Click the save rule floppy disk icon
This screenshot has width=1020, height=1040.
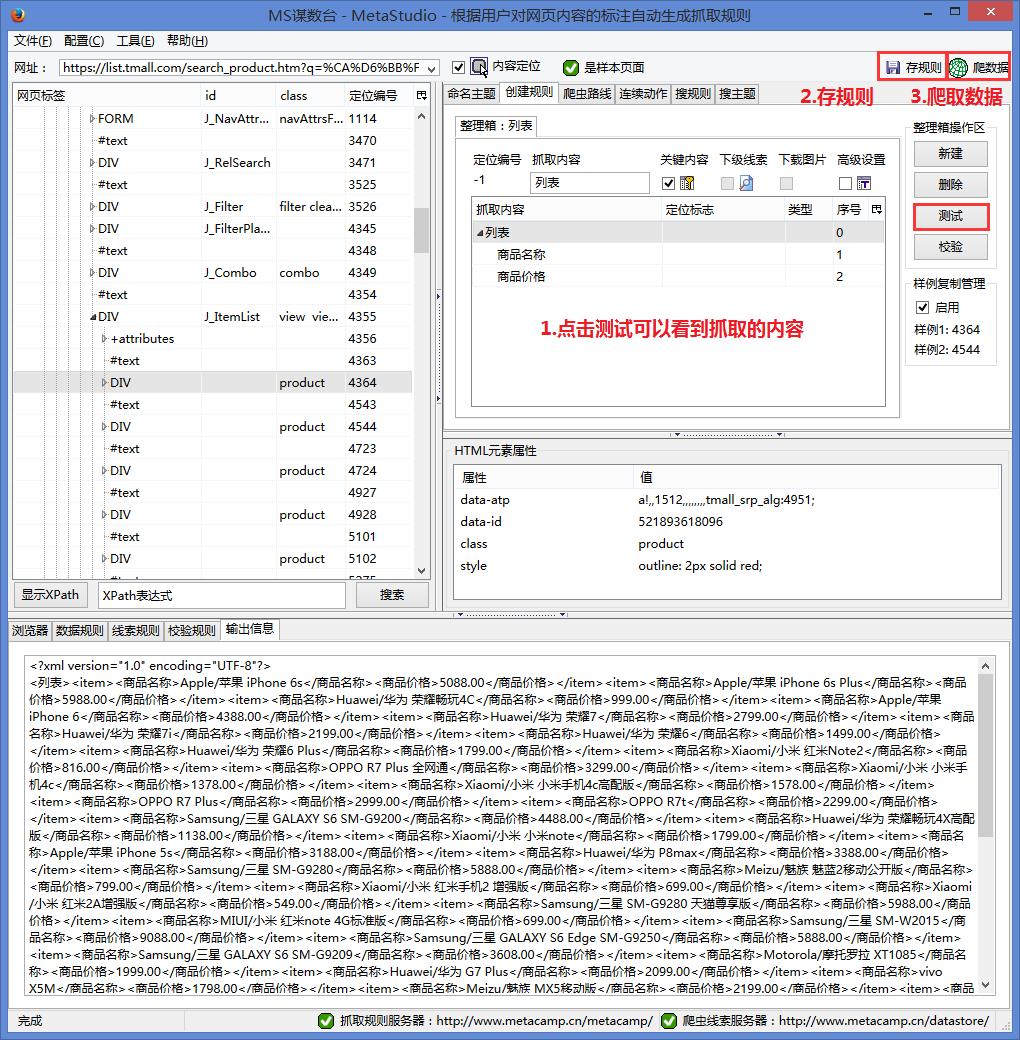(x=893, y=68)
